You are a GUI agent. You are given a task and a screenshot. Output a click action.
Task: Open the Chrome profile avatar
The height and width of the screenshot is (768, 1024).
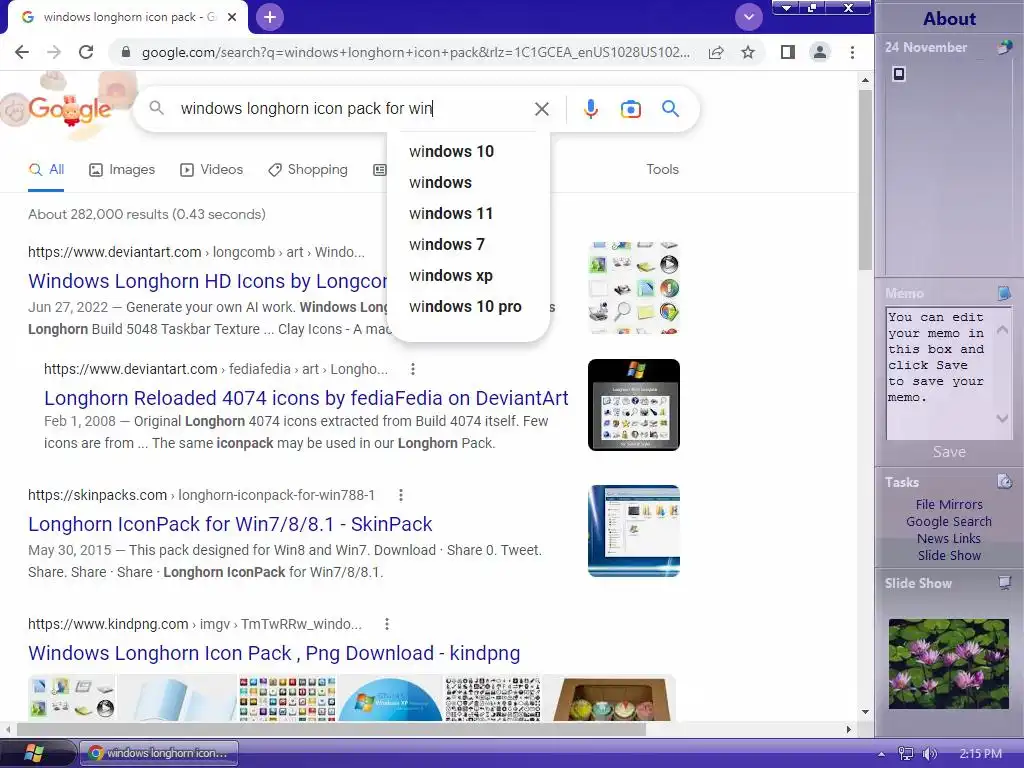click(x=820, y=52)
